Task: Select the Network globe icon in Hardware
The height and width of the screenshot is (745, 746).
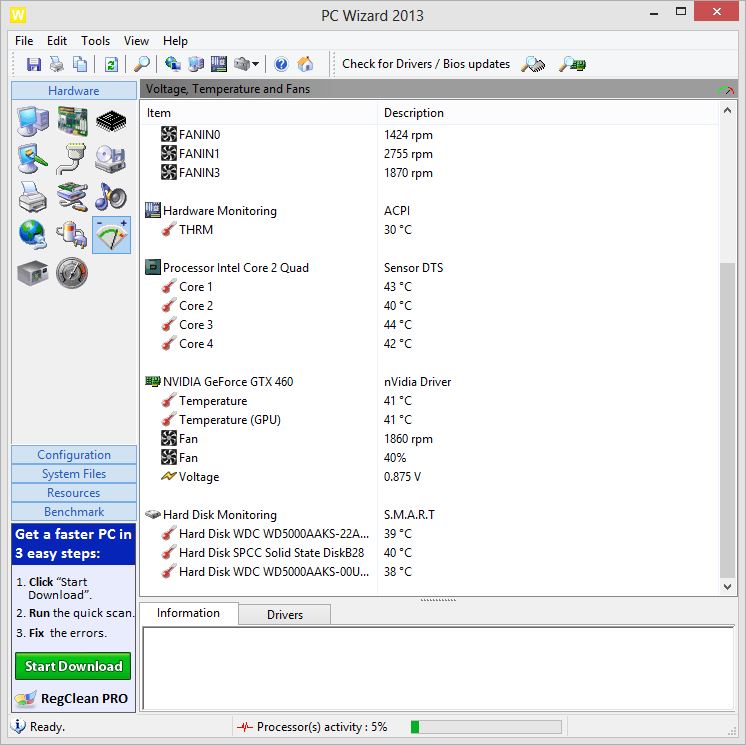Action: pos(33,235)
